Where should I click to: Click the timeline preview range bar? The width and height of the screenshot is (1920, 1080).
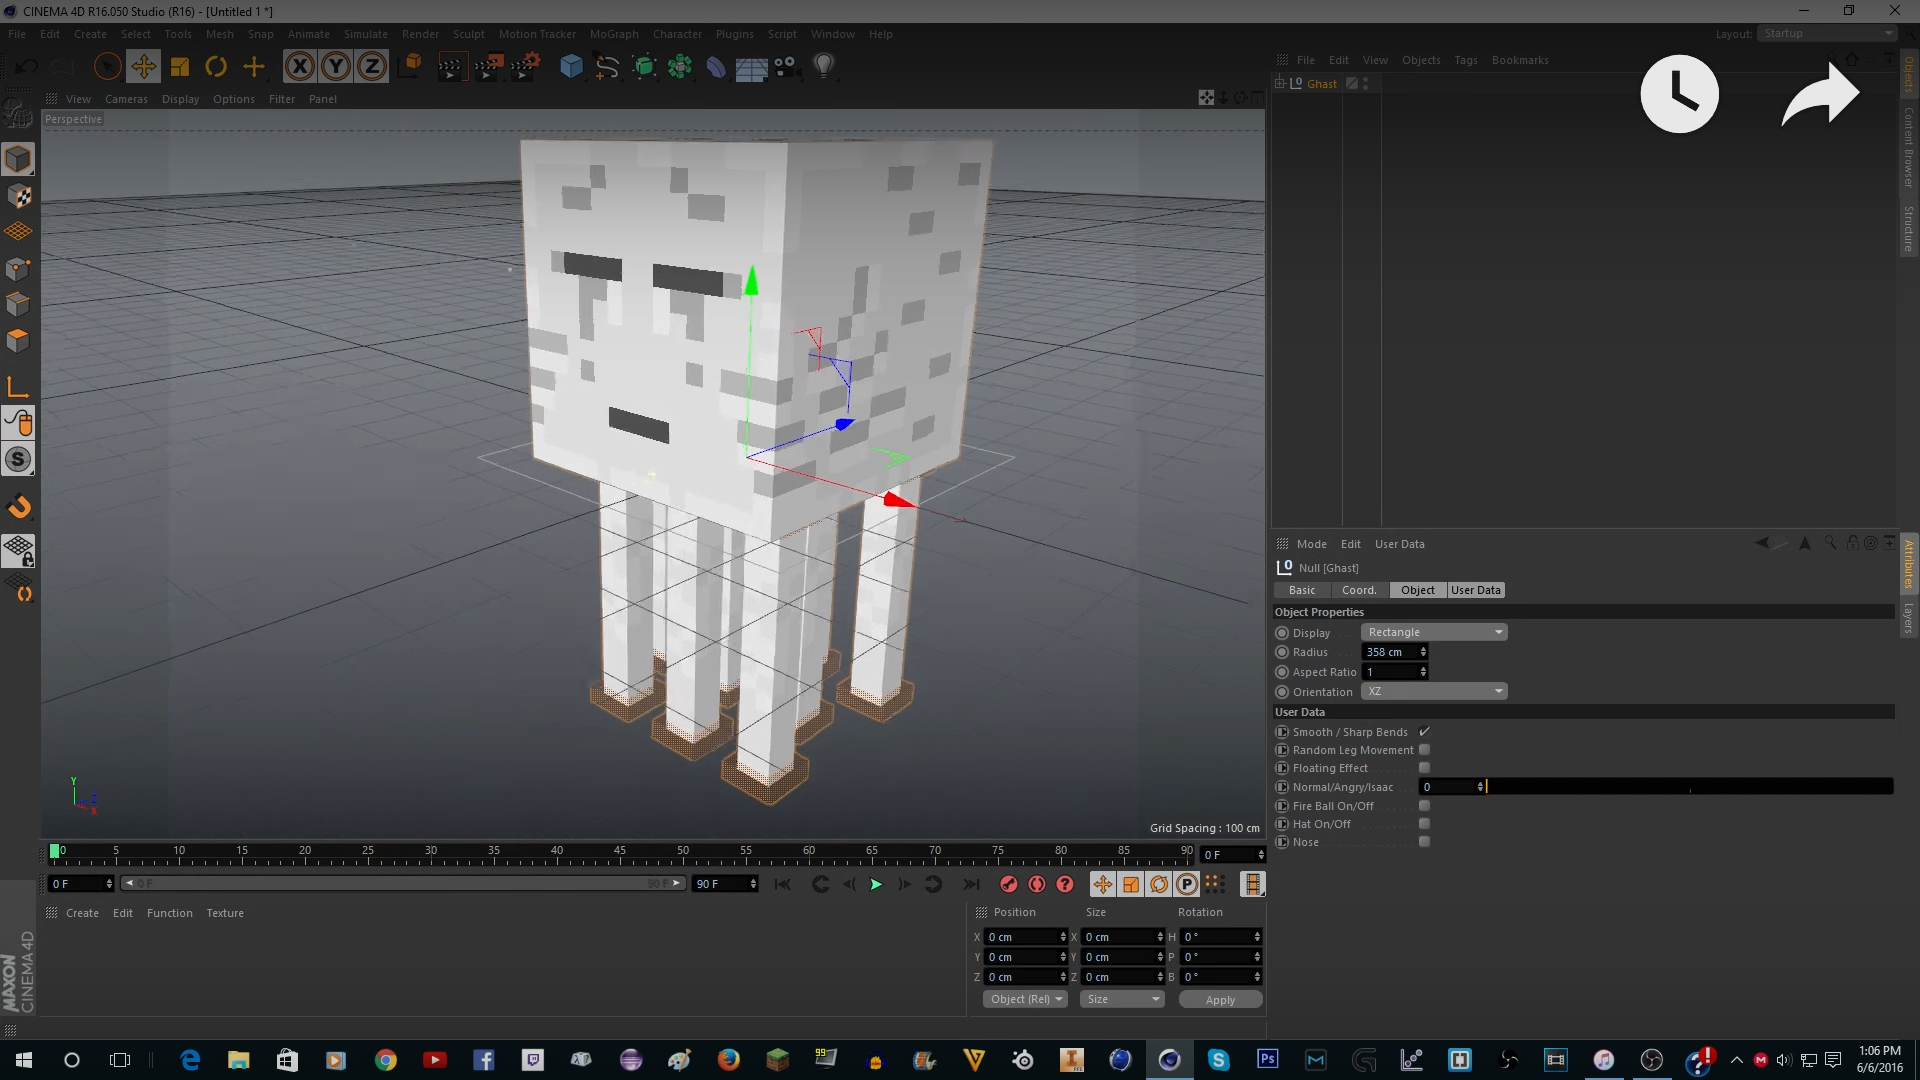[x=402, y=884]
